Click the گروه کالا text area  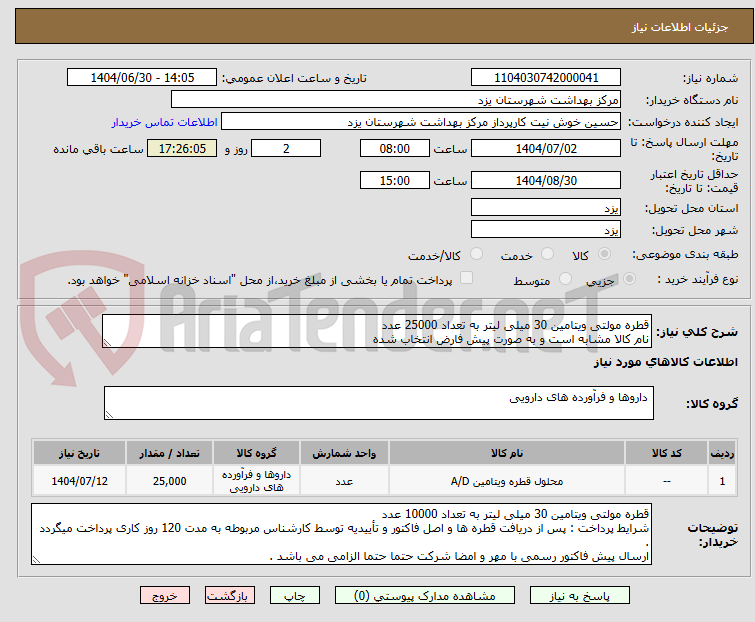tap(379, 403)
